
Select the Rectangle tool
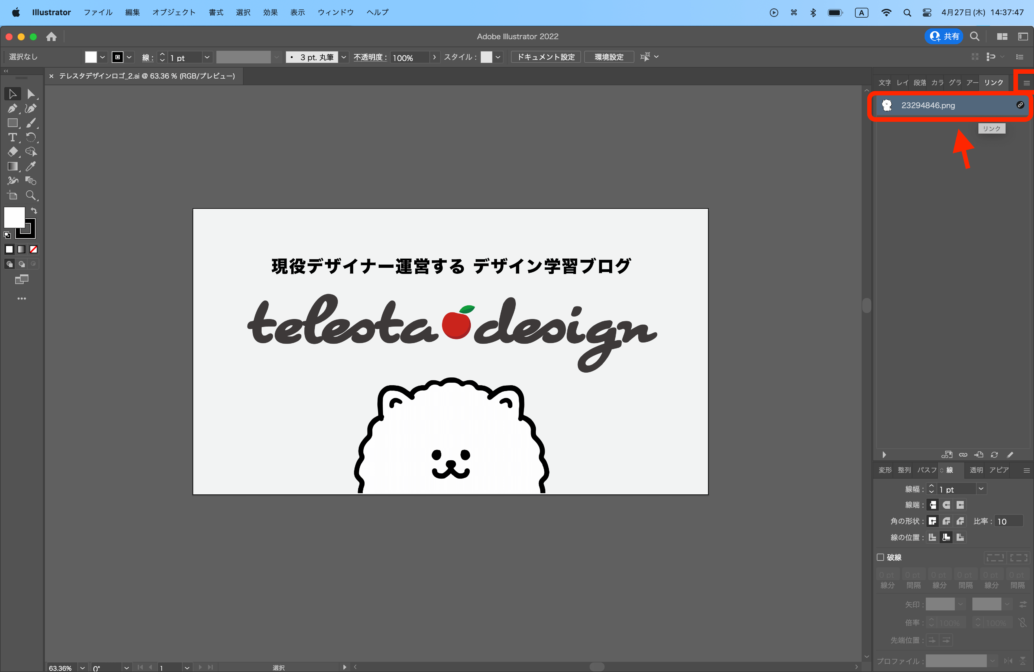click(12, 123)
